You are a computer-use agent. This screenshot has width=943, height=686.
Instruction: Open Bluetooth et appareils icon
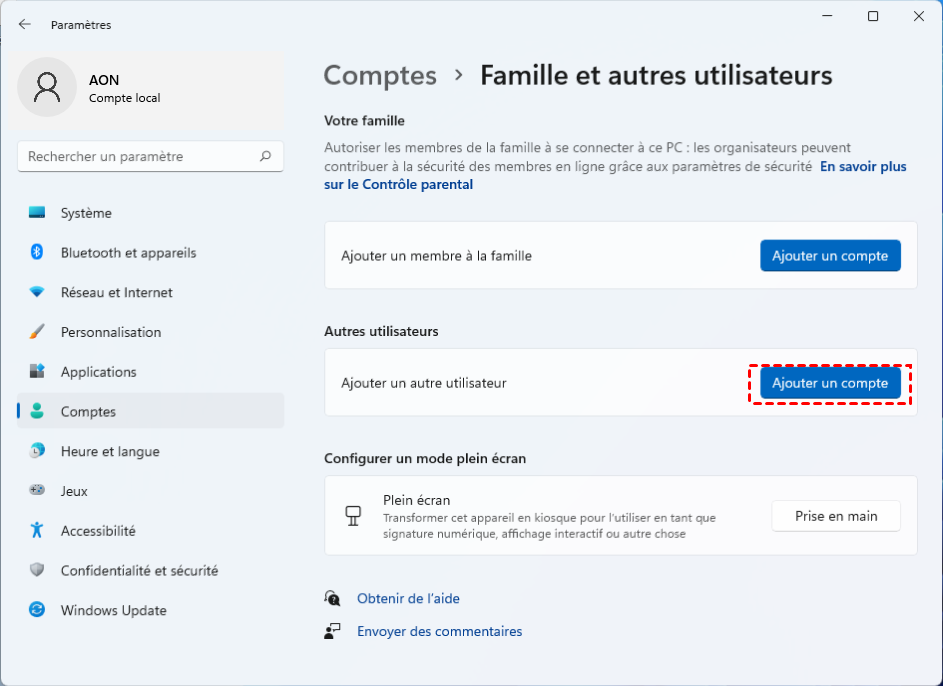point(37,253)
